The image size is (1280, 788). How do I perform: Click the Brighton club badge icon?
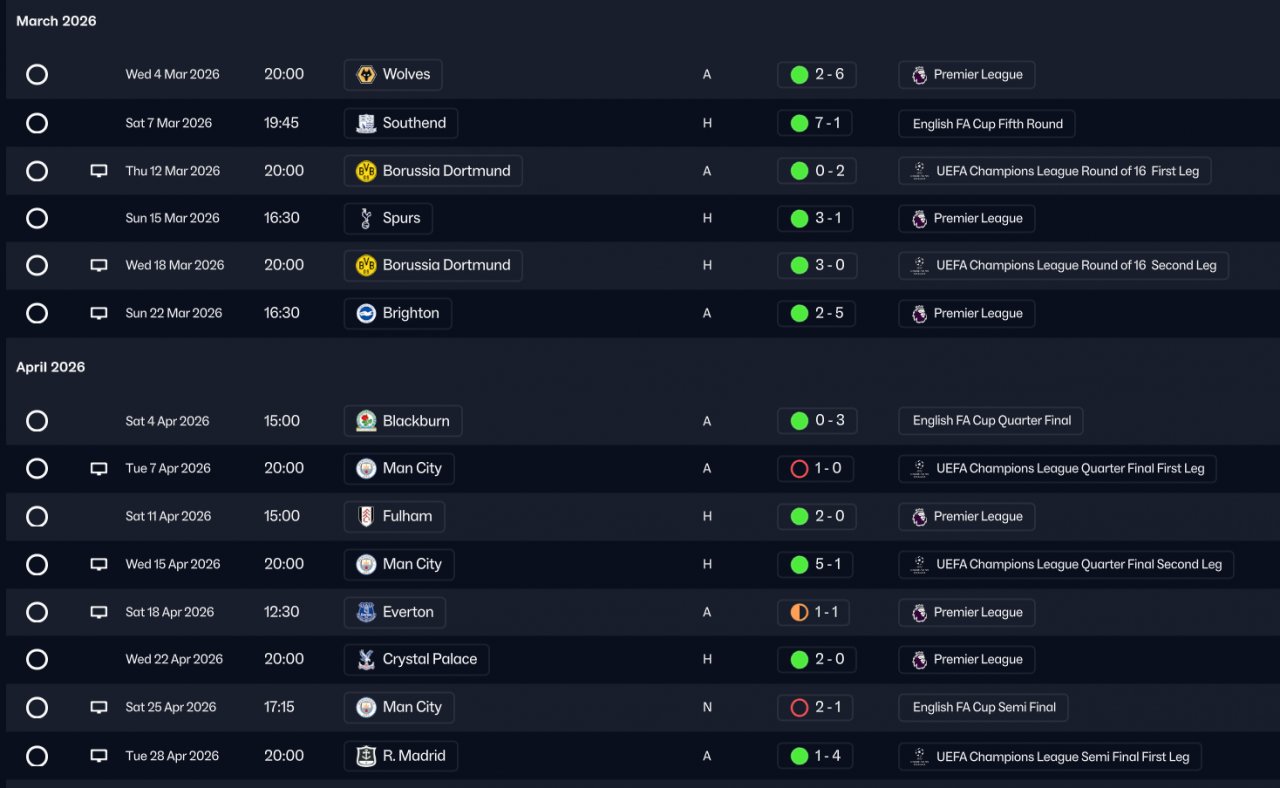366,313
